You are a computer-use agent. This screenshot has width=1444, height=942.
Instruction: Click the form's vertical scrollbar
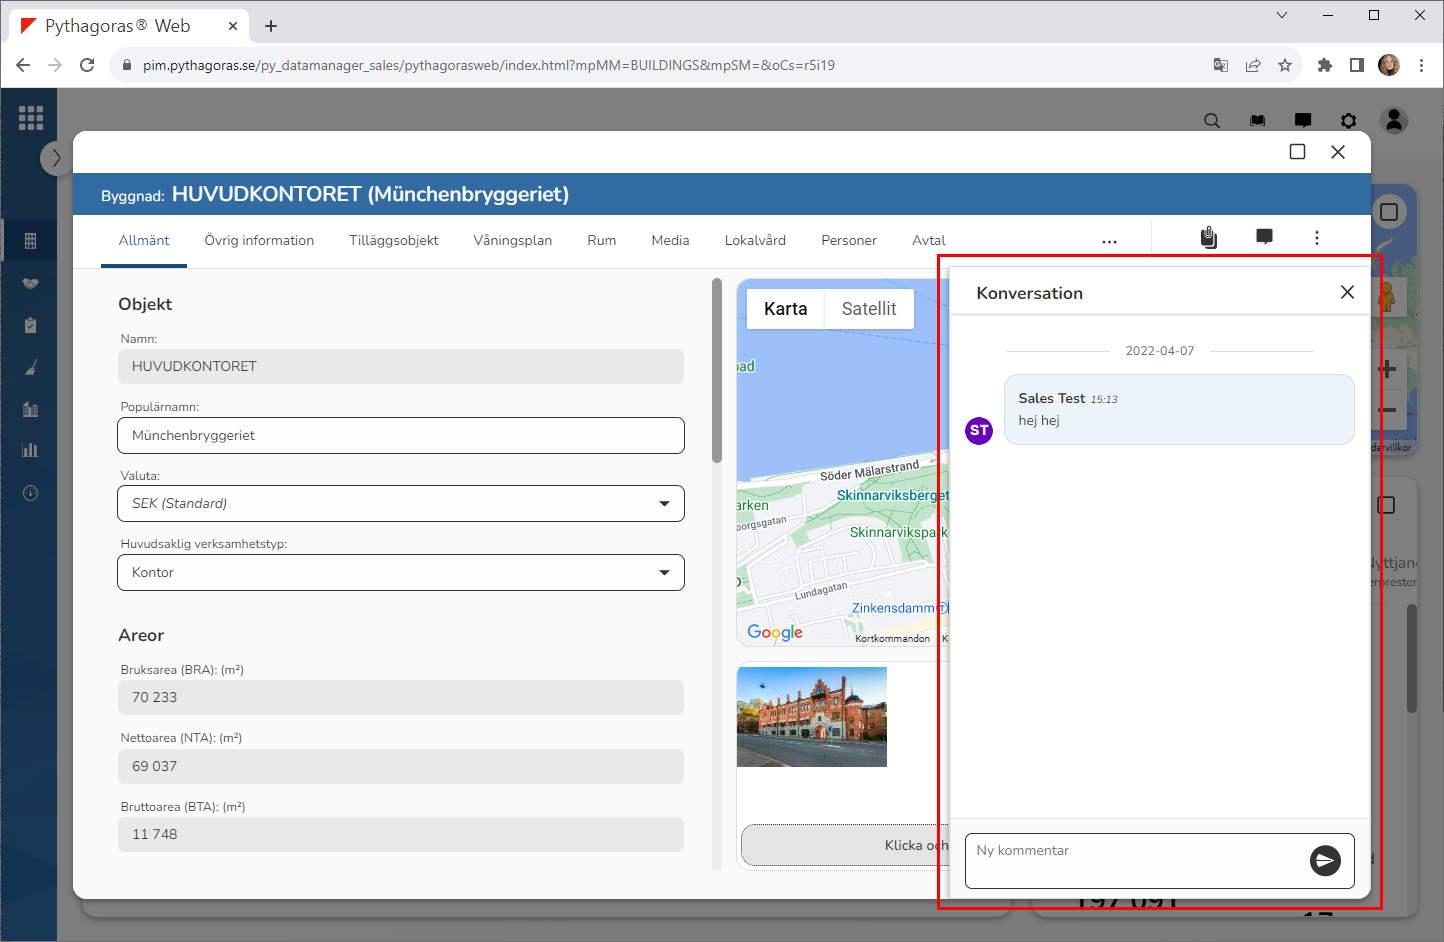[x=717, y=372]
